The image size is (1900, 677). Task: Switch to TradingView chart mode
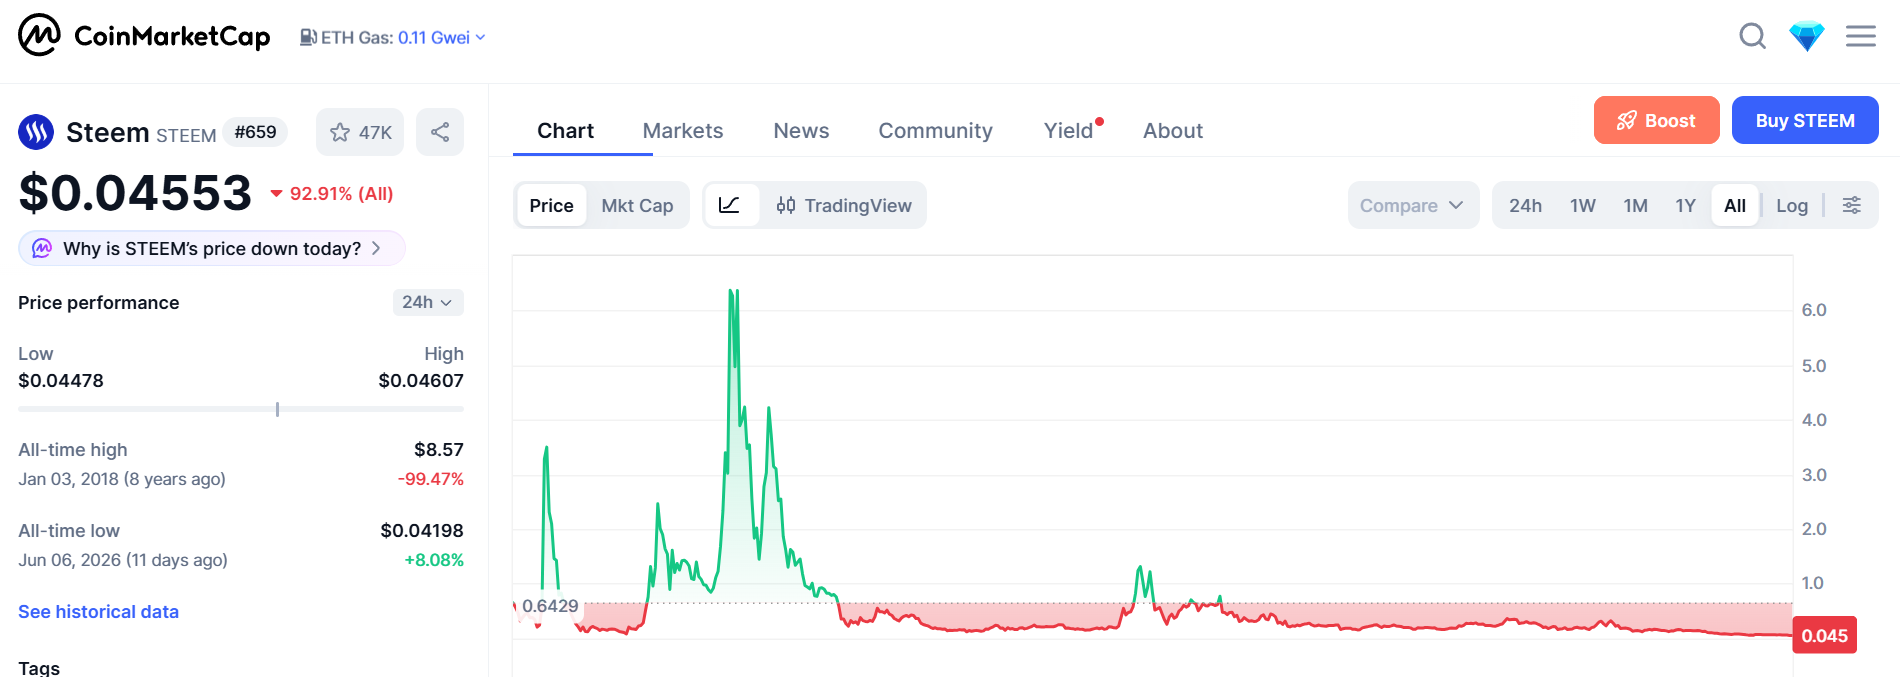pyautogui.click(x=844, y=205)
